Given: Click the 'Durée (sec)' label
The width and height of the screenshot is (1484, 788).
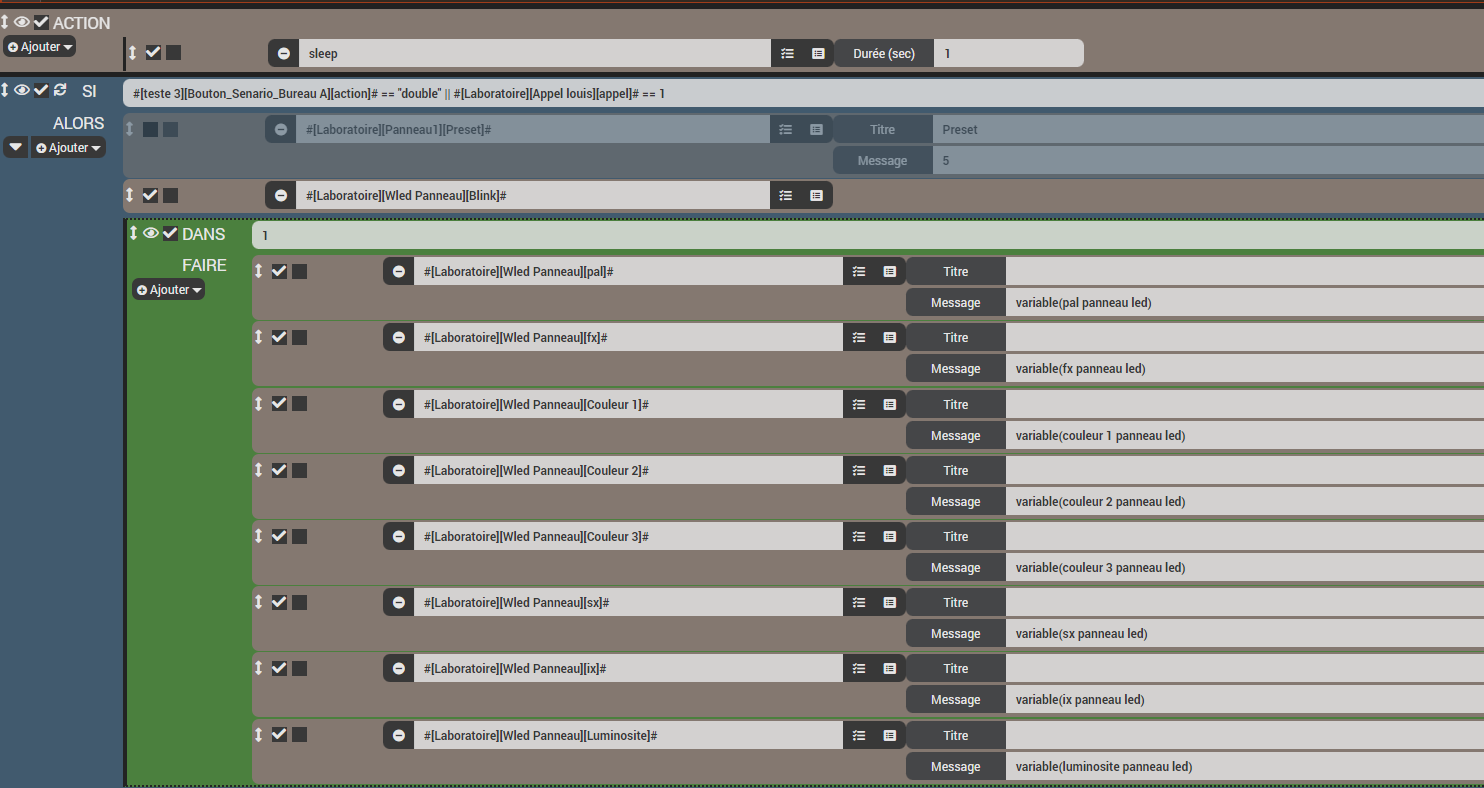Looking at the screenshot, I should tap(884, 54).
